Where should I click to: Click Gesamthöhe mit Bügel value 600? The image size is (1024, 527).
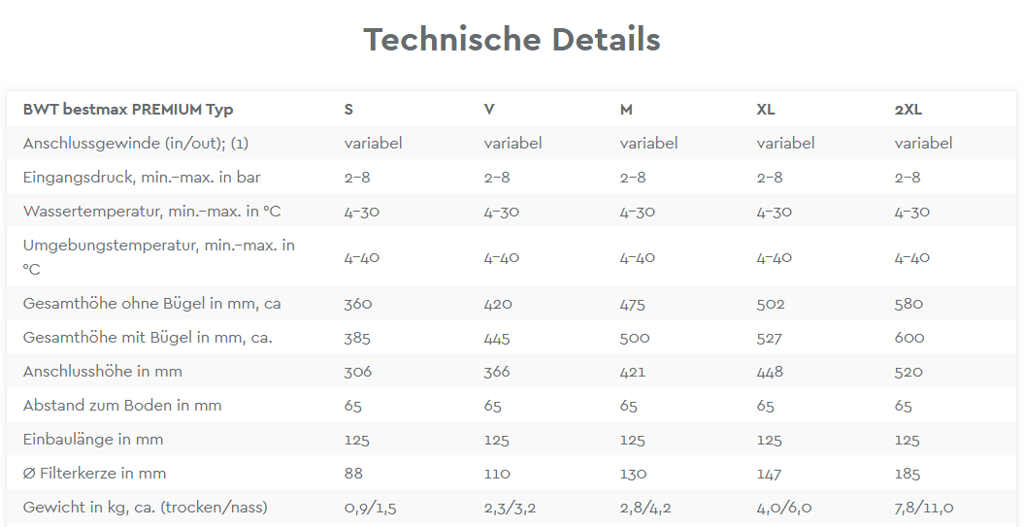click(909, 338)
